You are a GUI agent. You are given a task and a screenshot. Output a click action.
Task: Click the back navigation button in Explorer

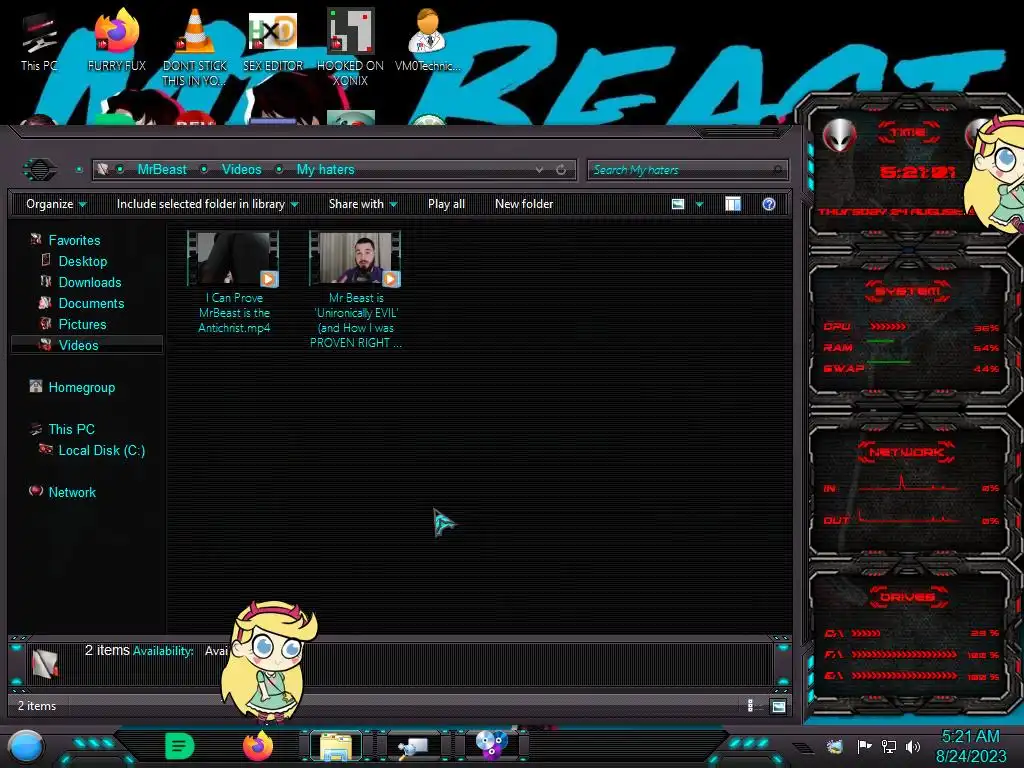point(40,170)
